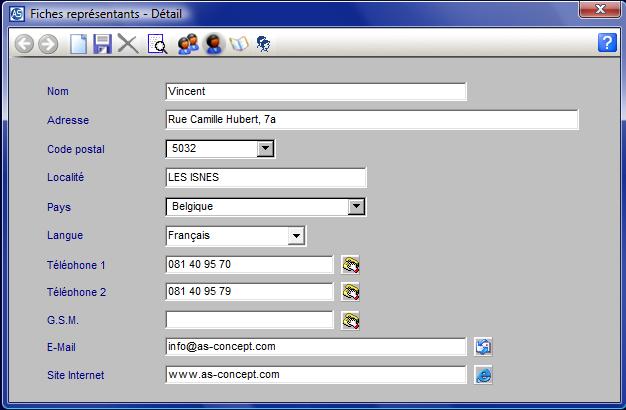Click the blue head profile icon
626x410 pixels.
tap(263, 44)
